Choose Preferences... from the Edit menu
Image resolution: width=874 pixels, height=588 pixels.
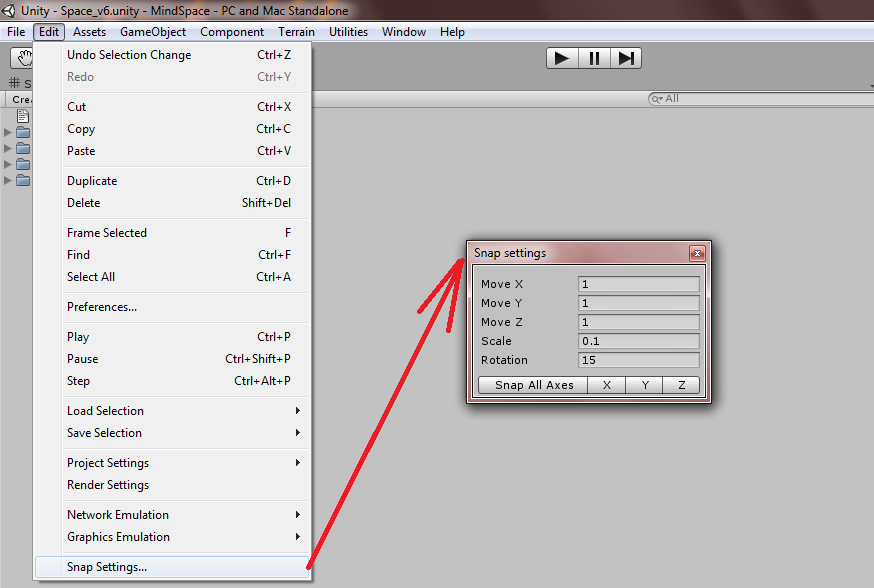tap(102, 307)
